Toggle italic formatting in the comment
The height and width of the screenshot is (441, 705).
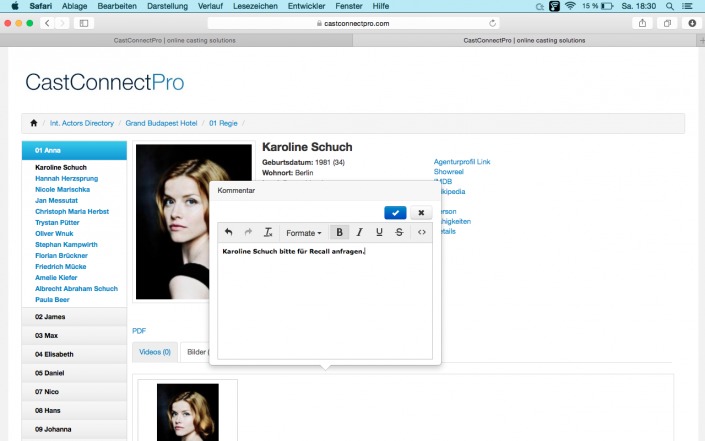pos(359,232)
